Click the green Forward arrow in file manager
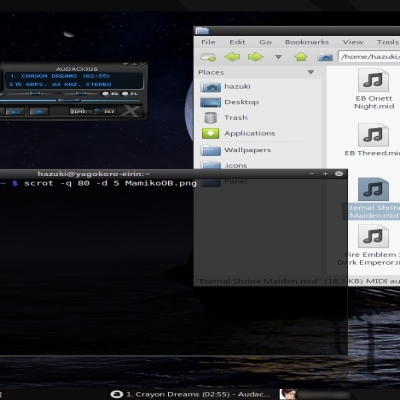The height and width of the screenshot is (400, 400). [x=256, y=57]
